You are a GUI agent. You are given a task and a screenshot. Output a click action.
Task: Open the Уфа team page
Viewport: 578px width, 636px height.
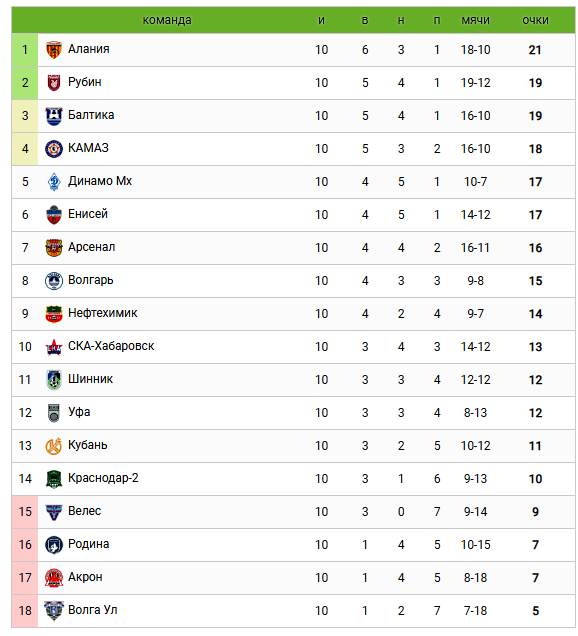point(79,412)
